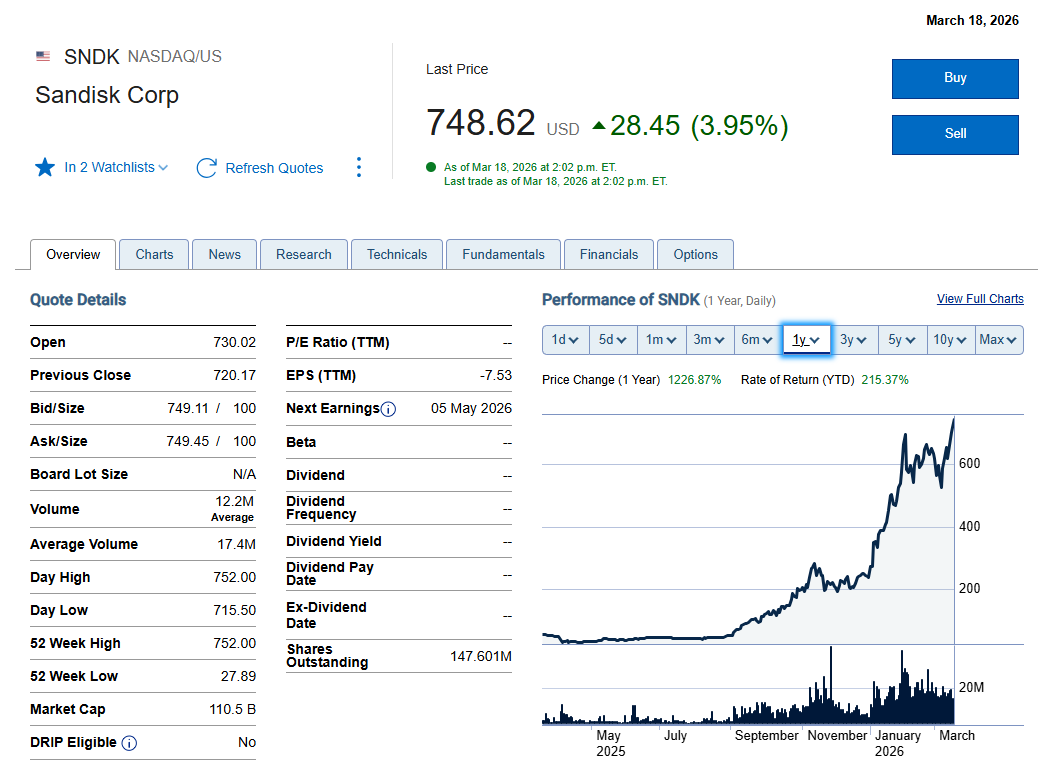Switch to the Charts tab
Screen dimensions: 1038x764
[154, 255]
